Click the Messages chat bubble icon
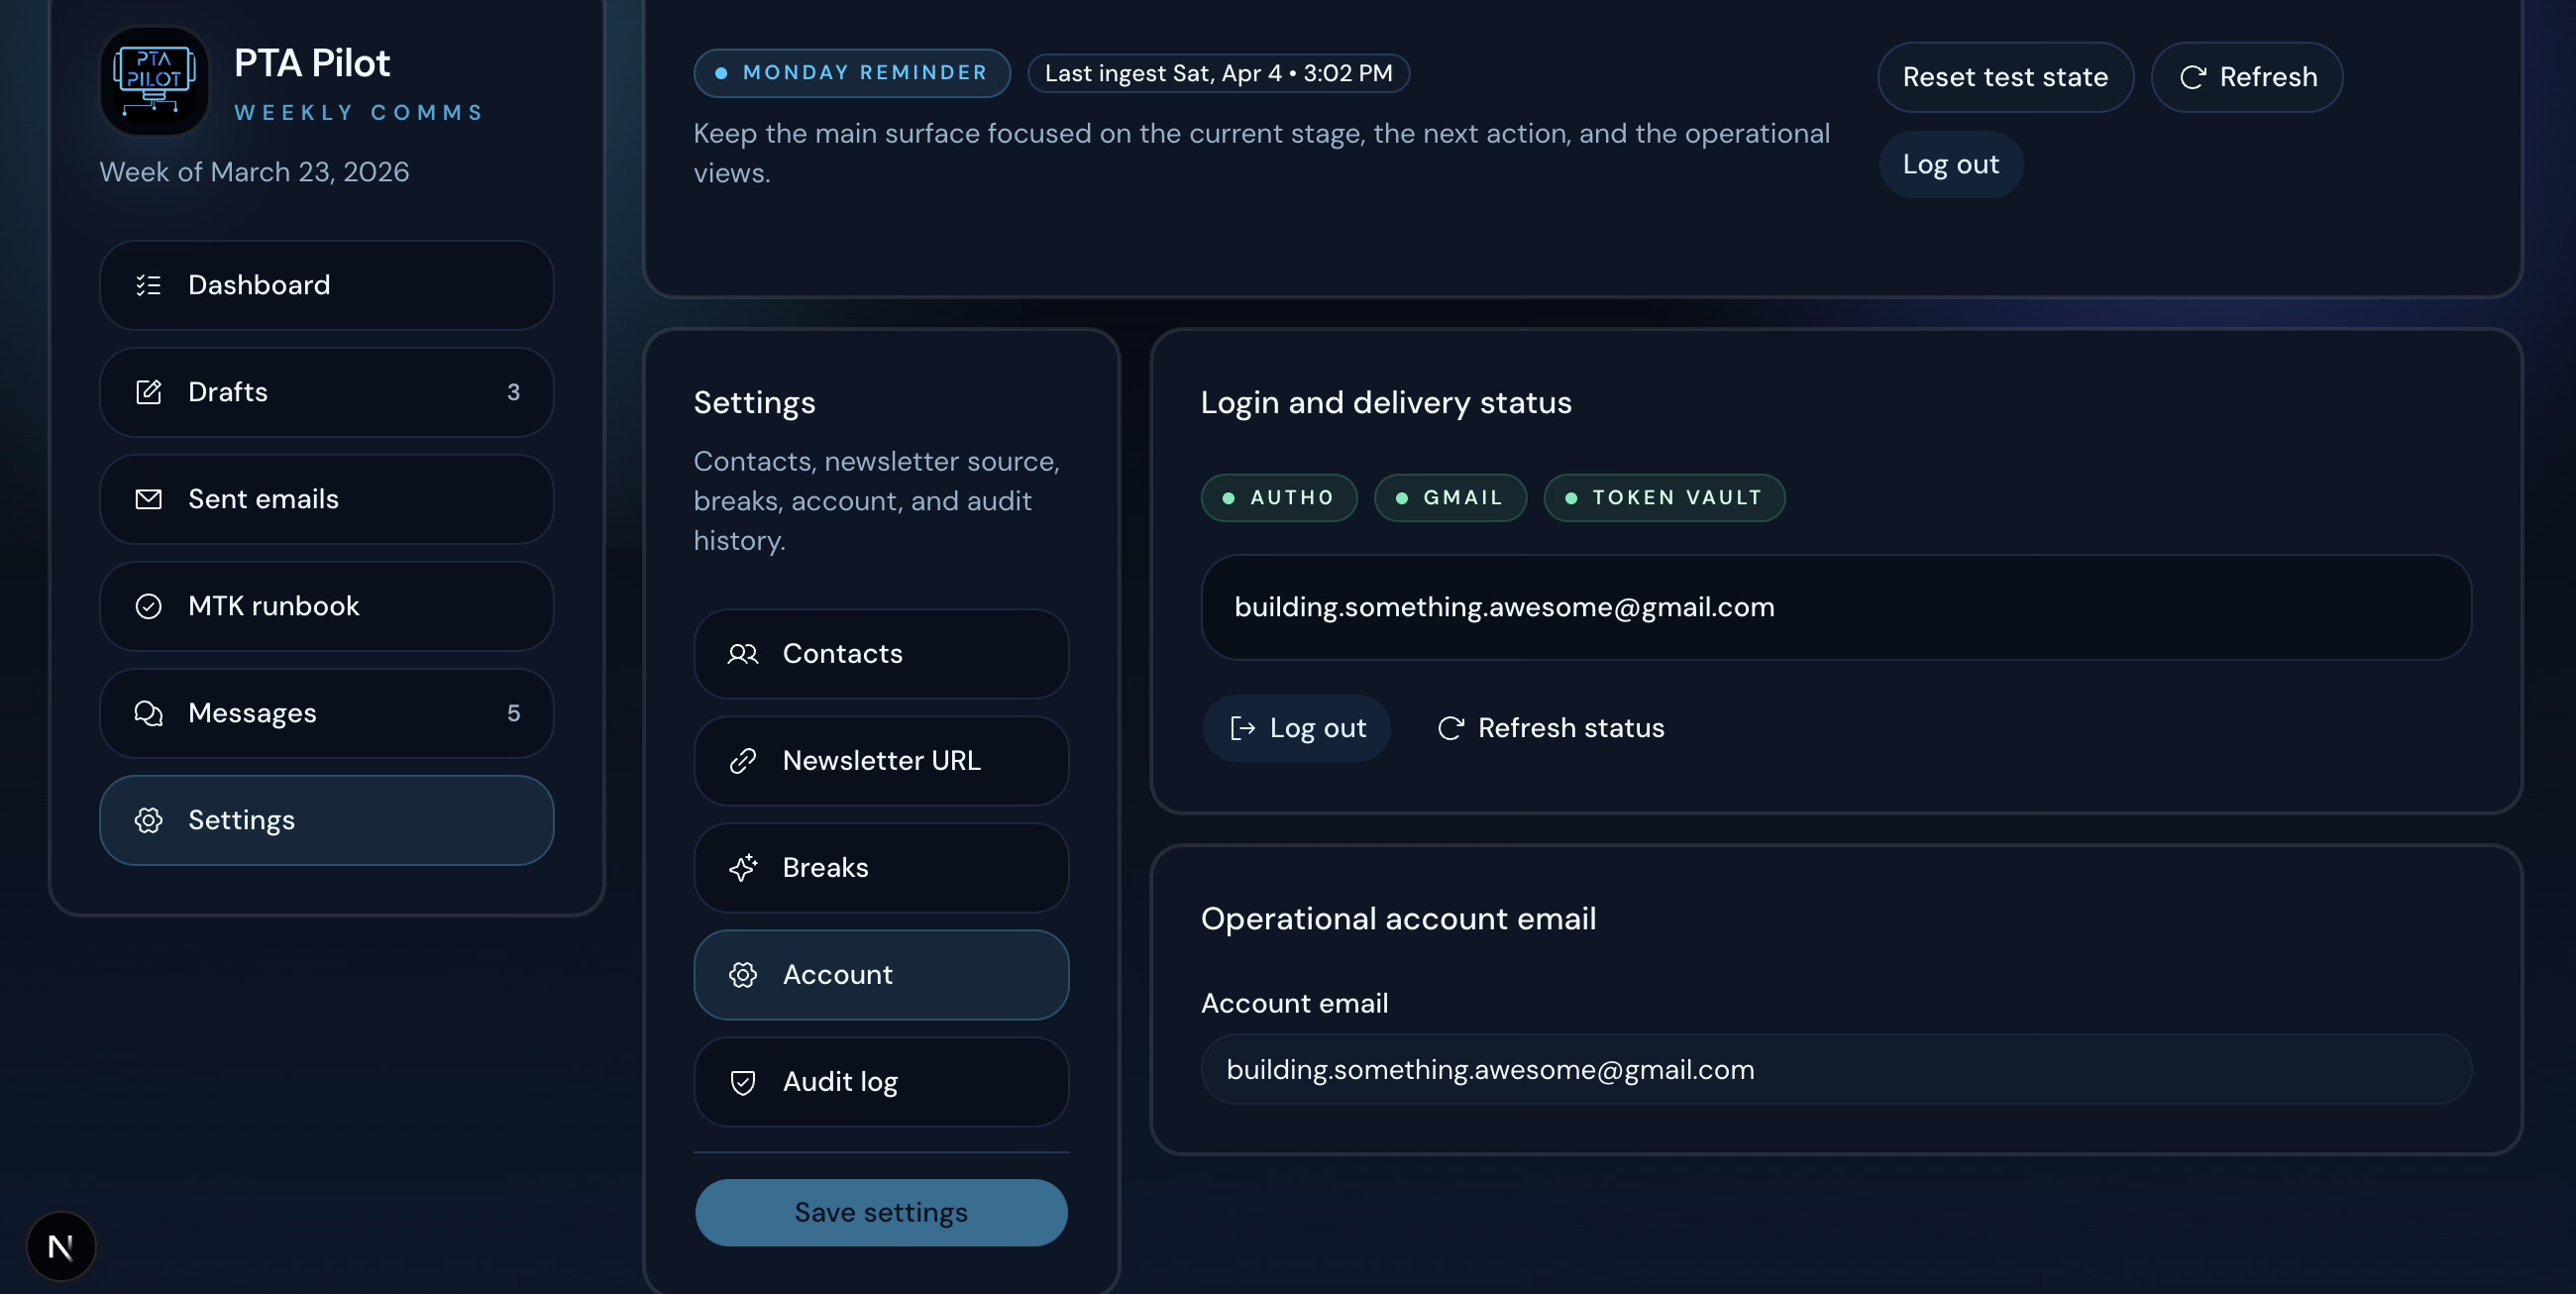This screenshot has height=1294, width=2576. point(148,713)
